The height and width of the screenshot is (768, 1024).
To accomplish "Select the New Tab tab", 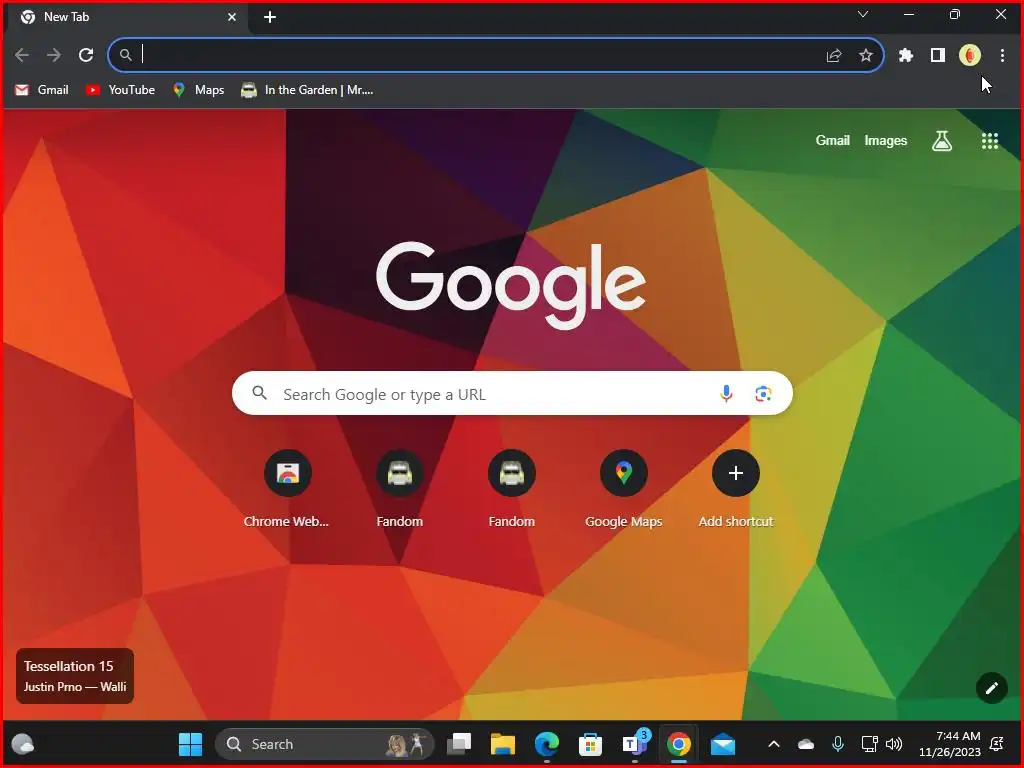I will 127,17.
